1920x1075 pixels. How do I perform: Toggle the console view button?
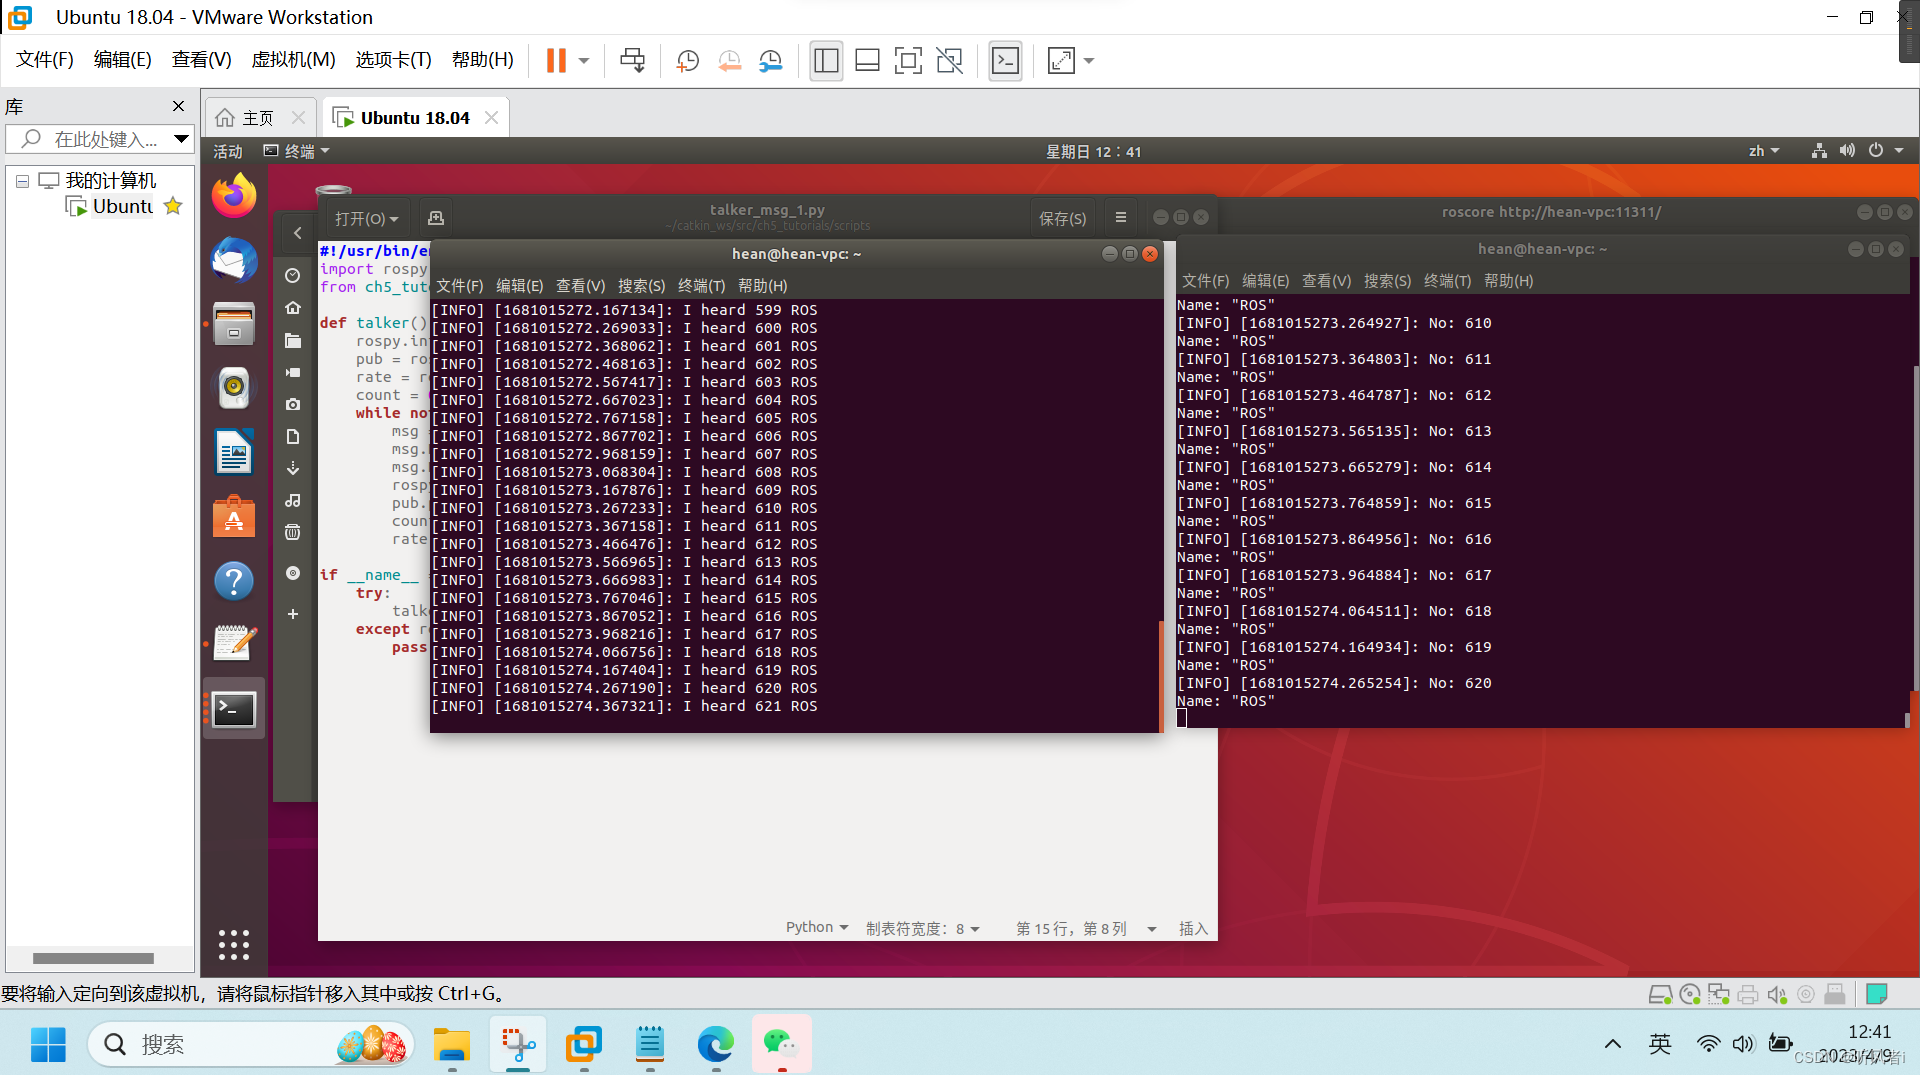[x=1005, y=61]
